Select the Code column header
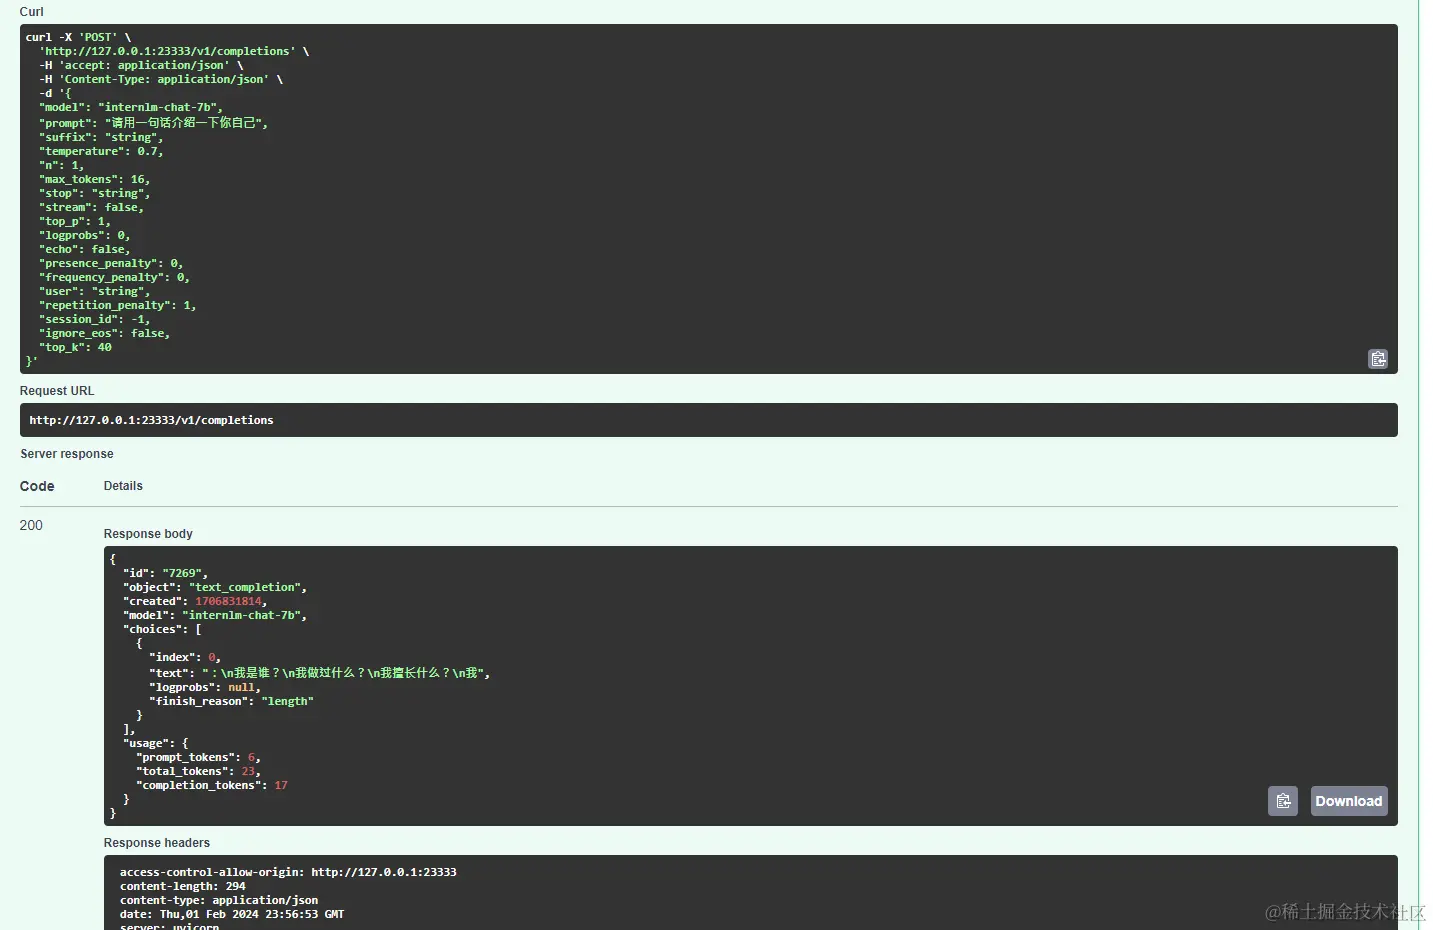The image size is (1433, 930). [x=37, y=486]
